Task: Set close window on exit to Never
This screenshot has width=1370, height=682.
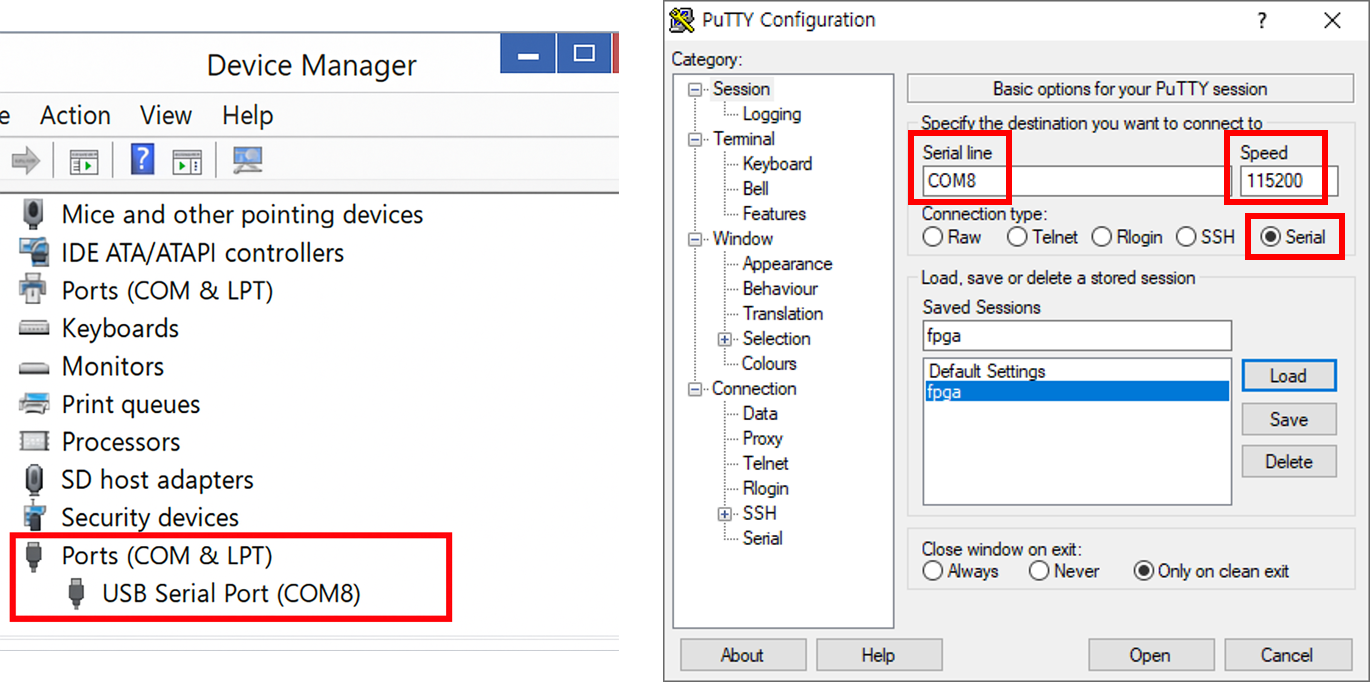Action: tap(1039, 571)
